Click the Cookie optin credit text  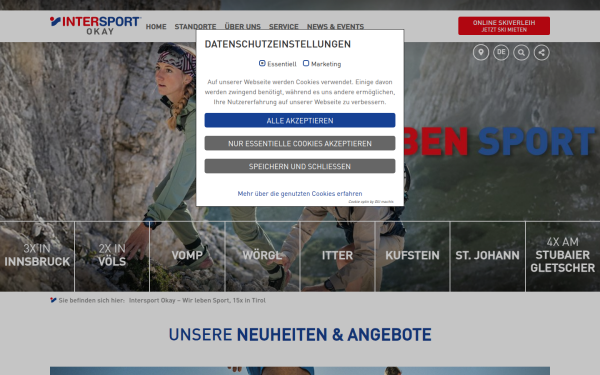[x=371, y=202]
